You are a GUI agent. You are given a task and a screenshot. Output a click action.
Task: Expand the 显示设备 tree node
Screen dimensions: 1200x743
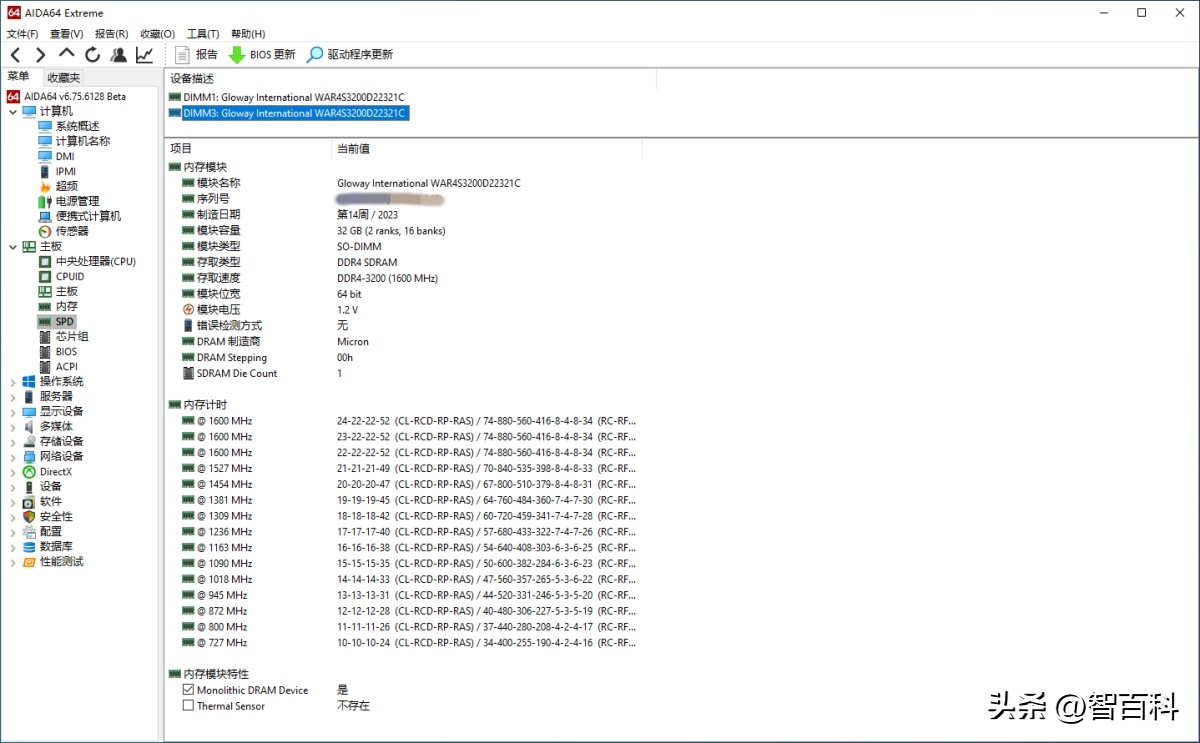click(13, 412)
